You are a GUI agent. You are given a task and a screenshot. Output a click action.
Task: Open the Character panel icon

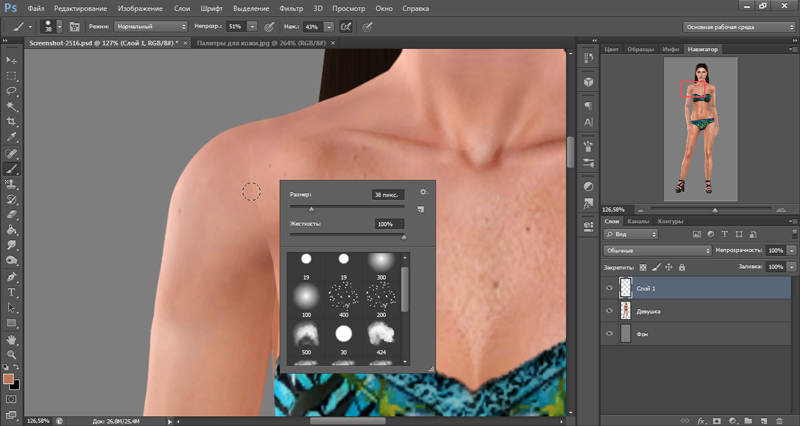click(x=588, y=122)
